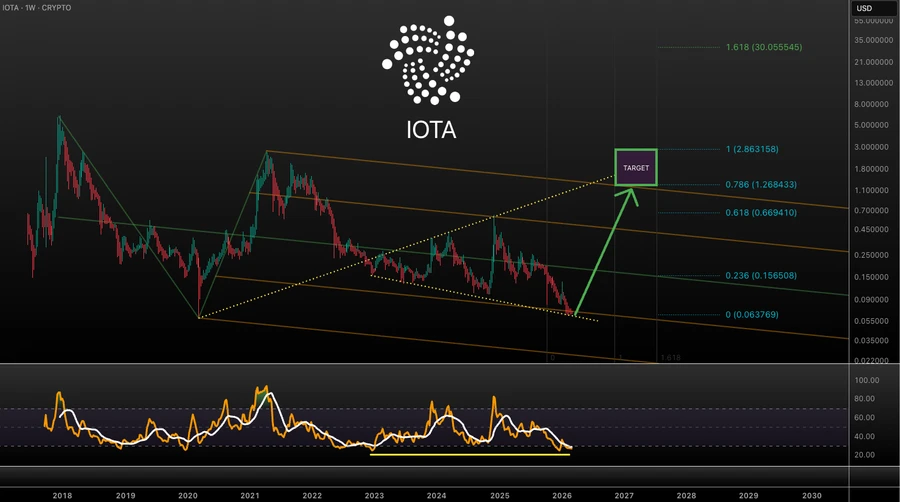
Task: Click the 2024 label on the time axis
Action: pos(436,496)
